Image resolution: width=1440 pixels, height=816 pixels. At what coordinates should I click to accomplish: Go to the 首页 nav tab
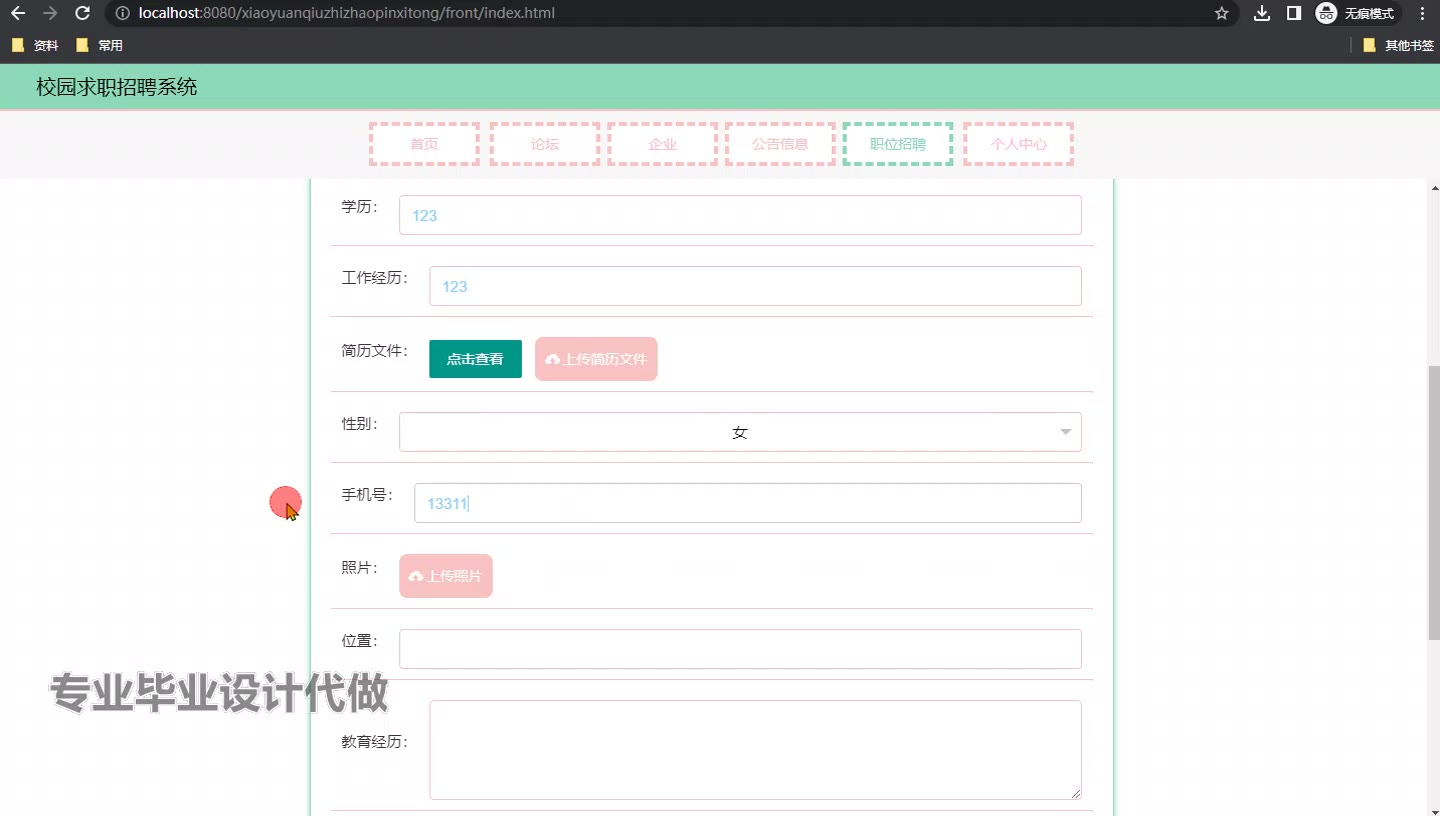coord(424,144)
